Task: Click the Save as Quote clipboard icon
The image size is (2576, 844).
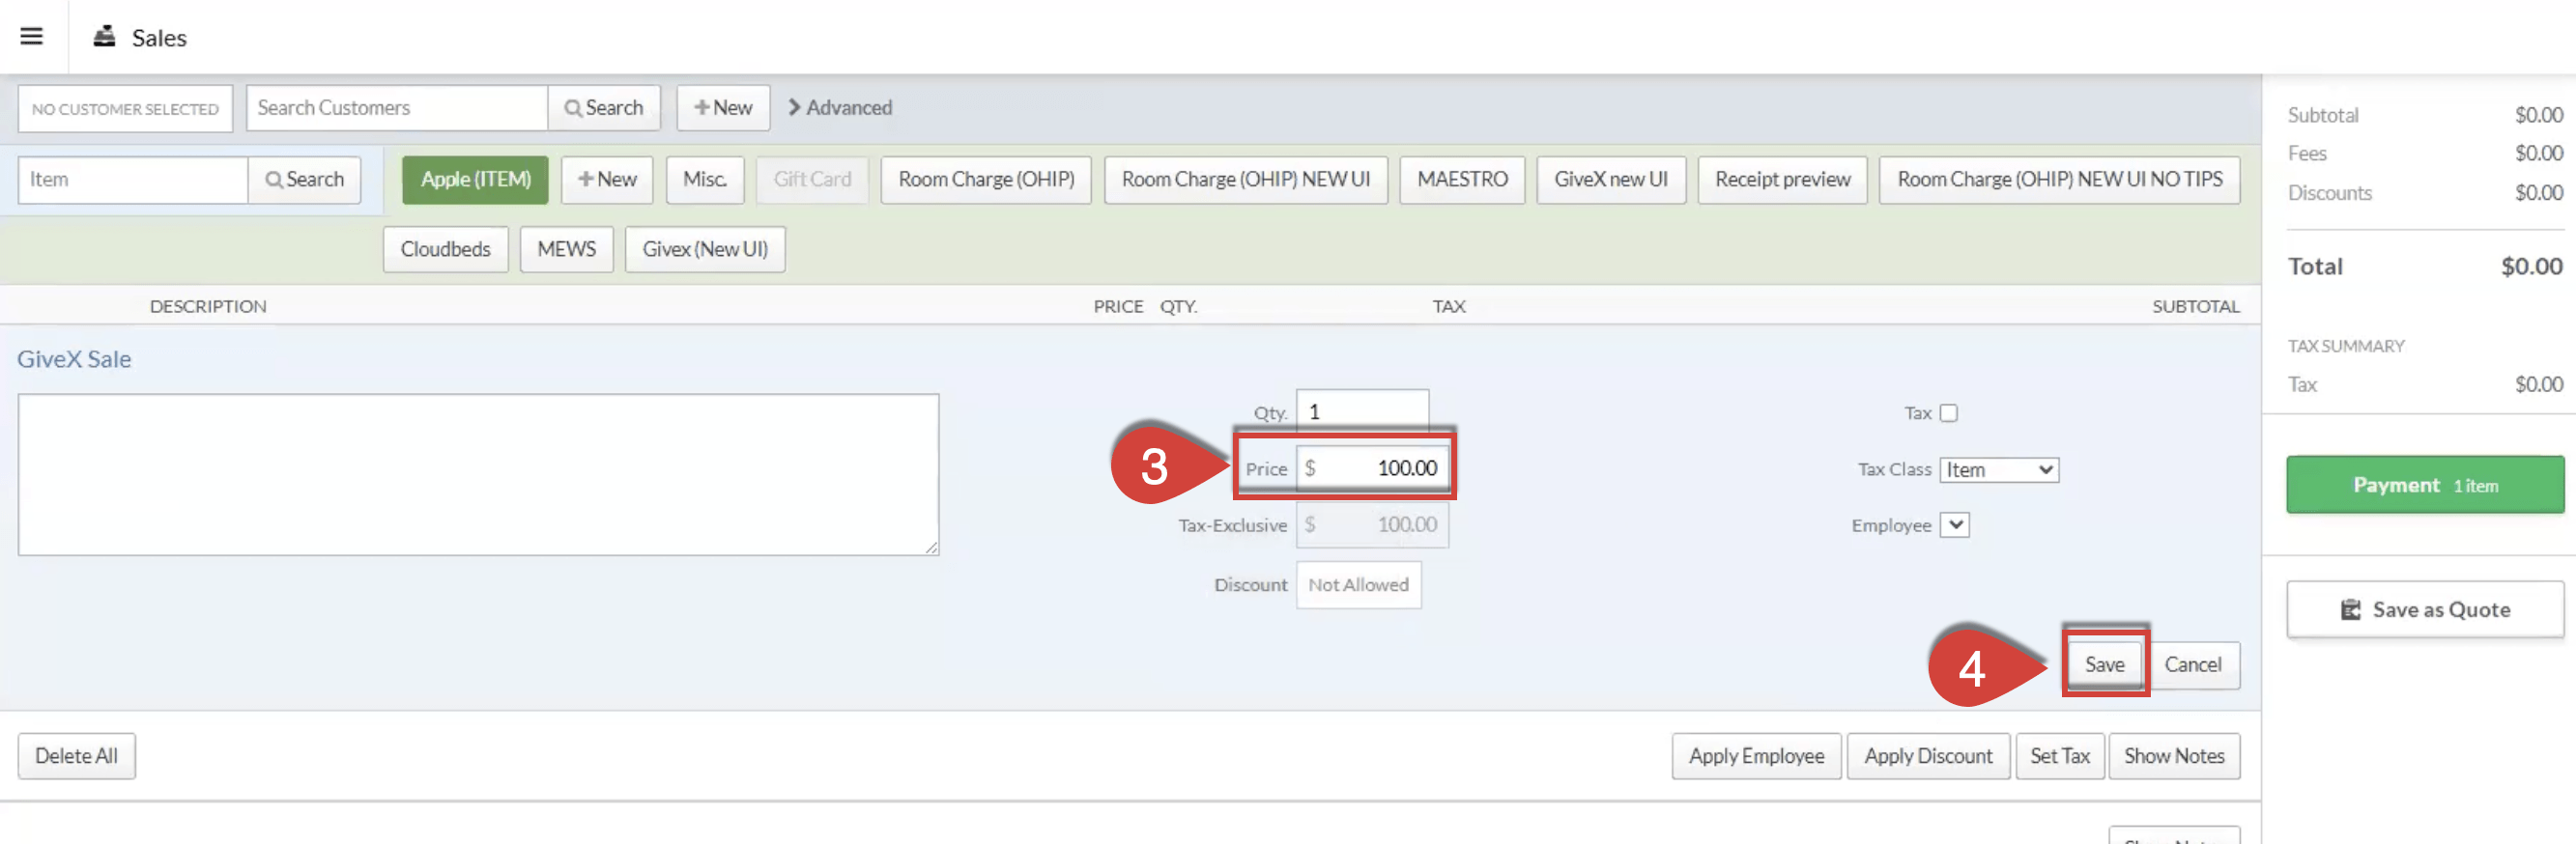Action: pyautogui.click(x=2350, y=609)
